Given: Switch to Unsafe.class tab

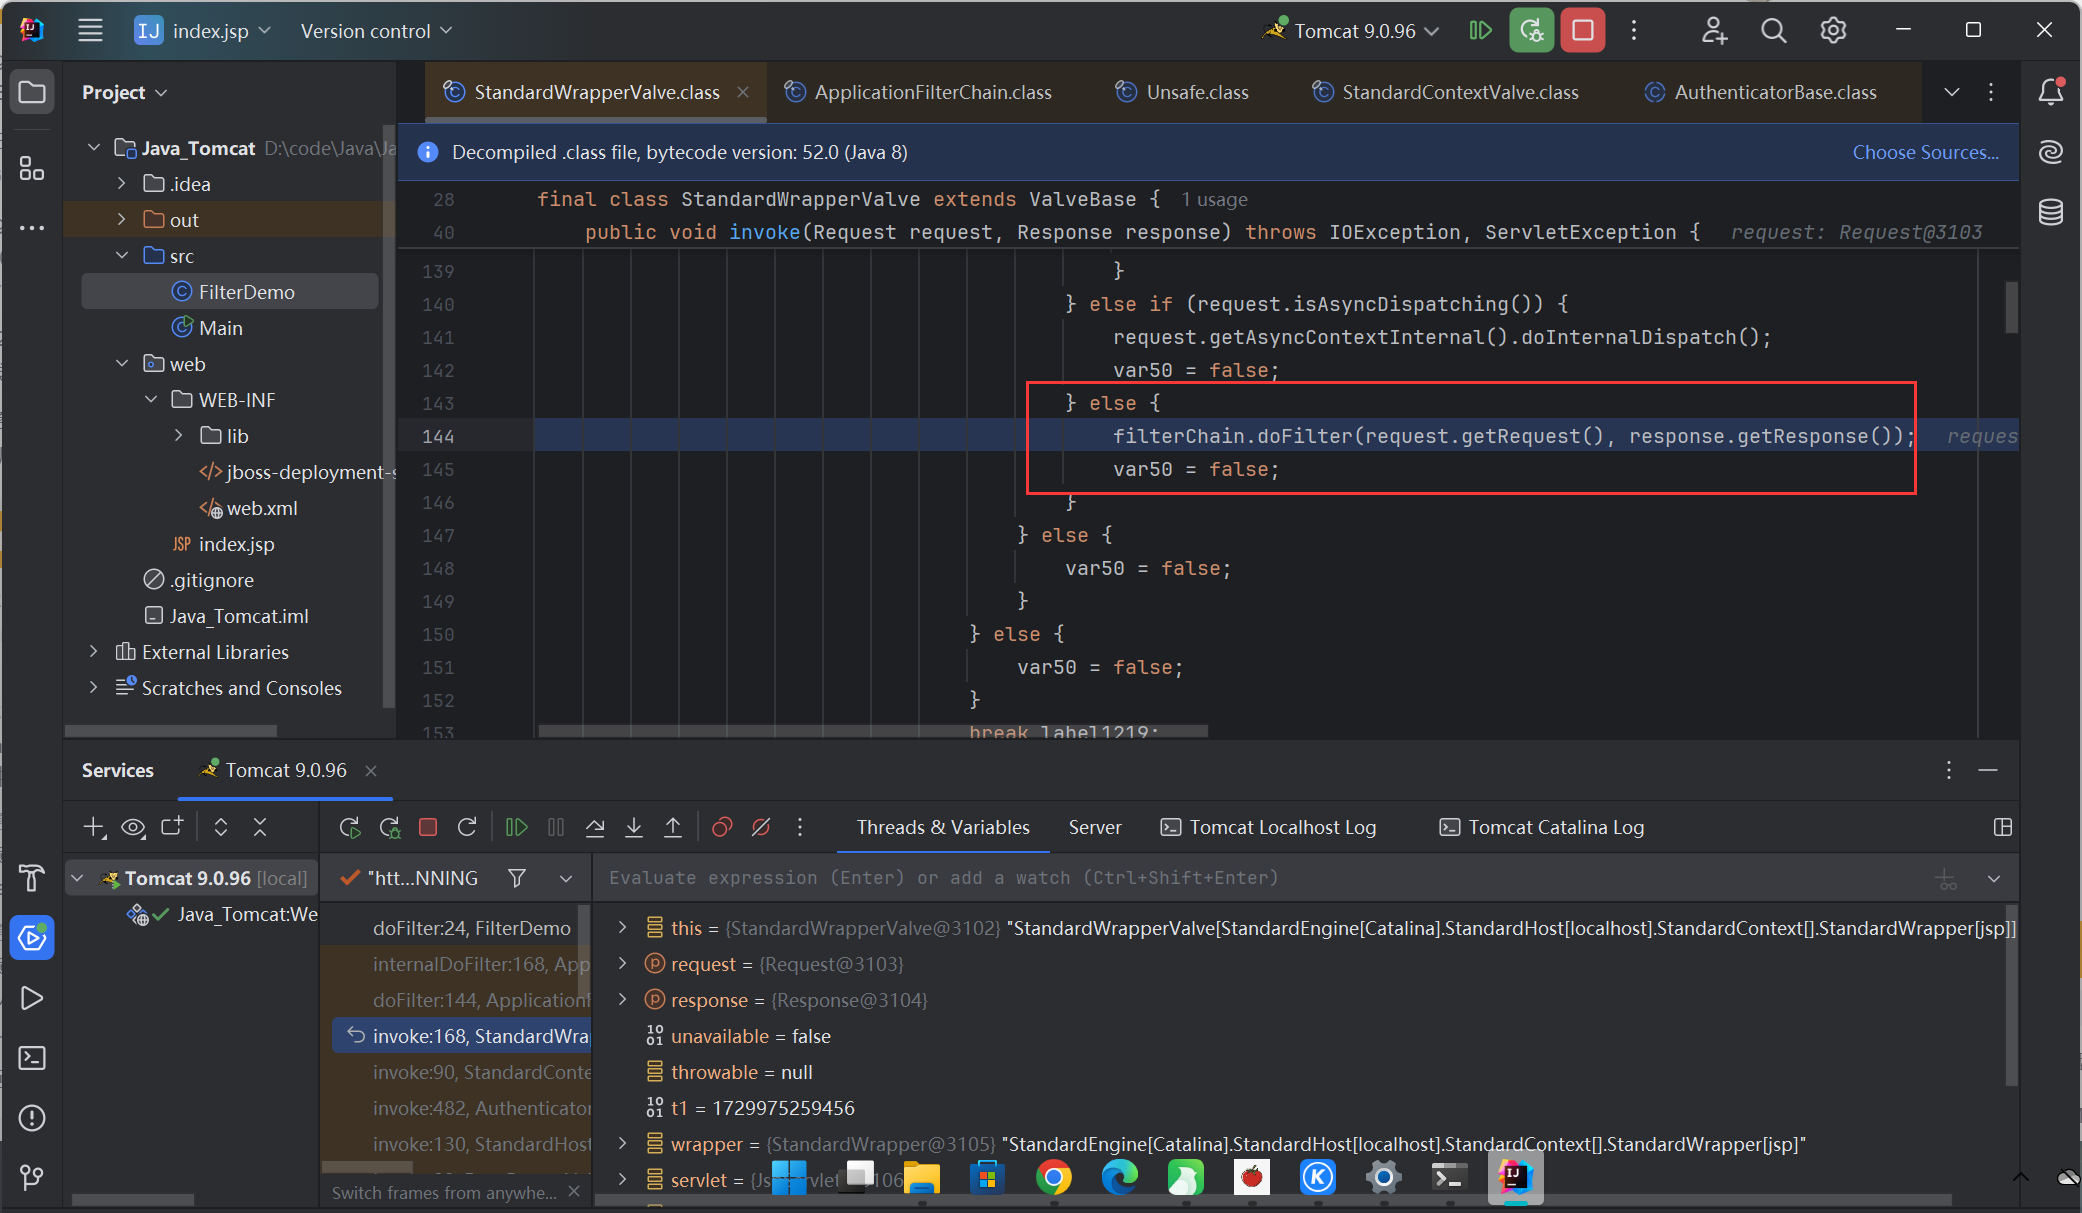Looking at the screenshot, I should [x=1182, y=92].
